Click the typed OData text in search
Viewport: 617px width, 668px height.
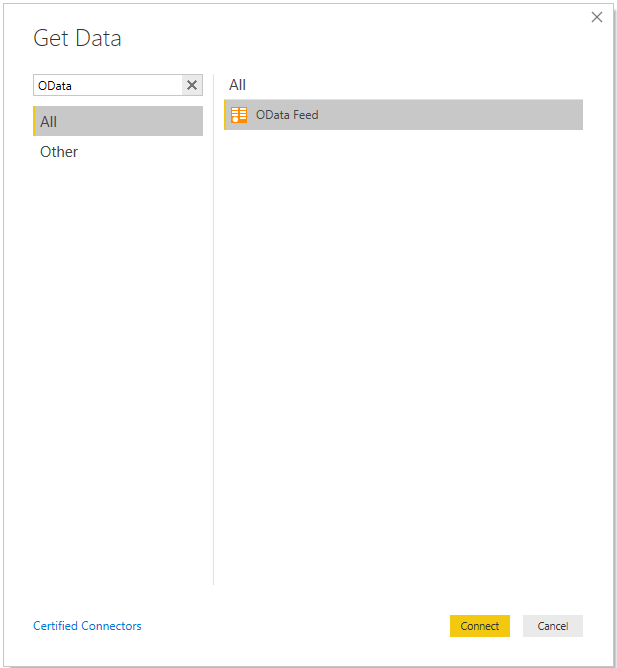pos(55,86)
